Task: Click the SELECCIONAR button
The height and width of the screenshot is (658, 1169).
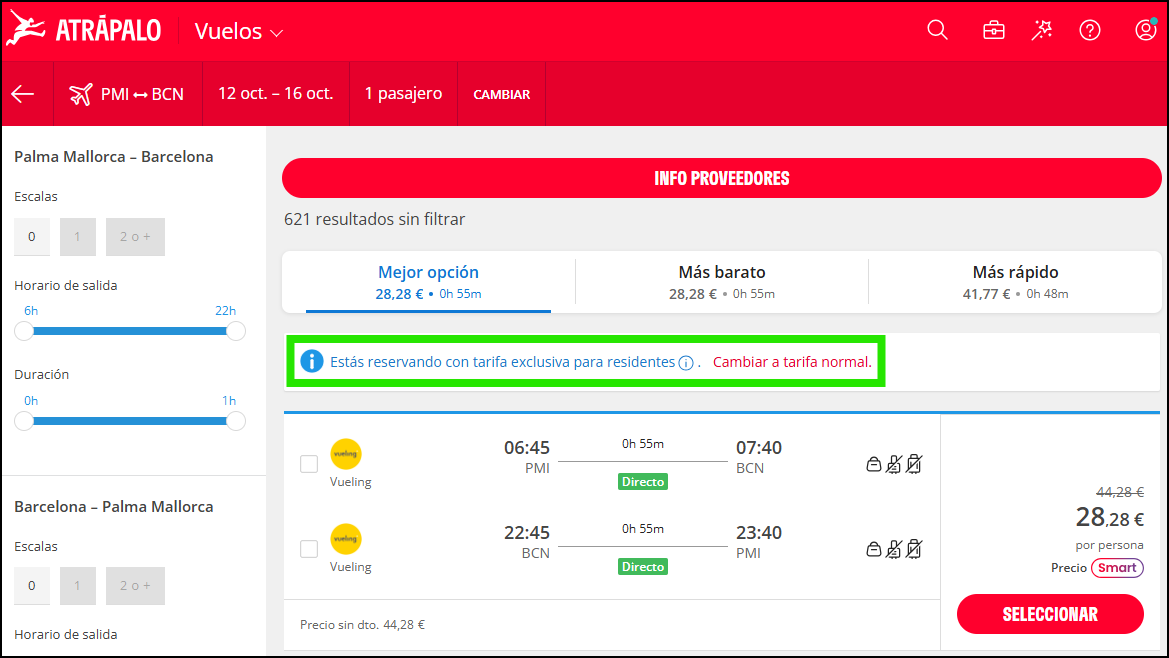Action: point(1050,614)
